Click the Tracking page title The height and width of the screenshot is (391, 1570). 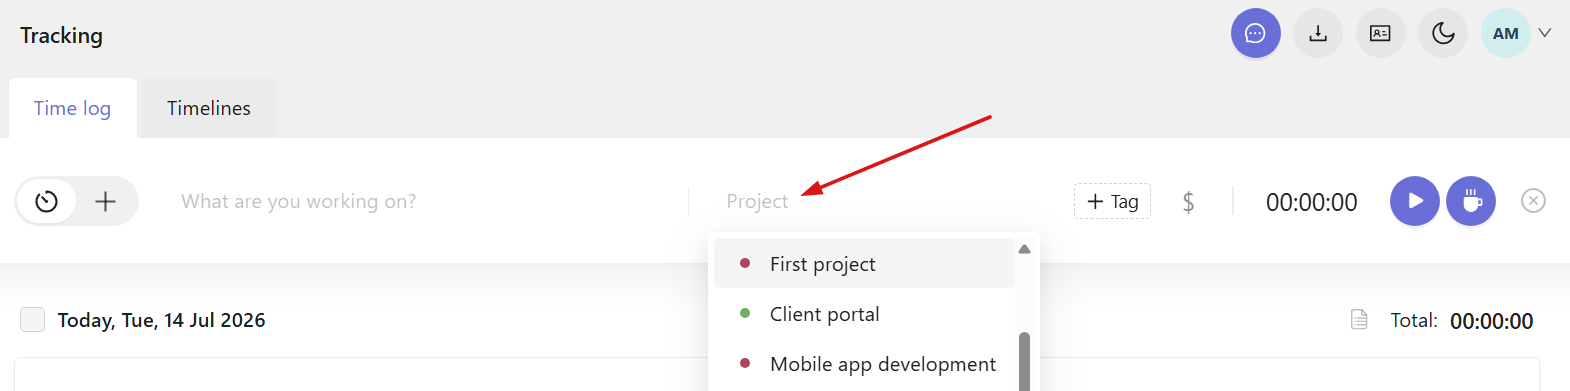[61, 35]
